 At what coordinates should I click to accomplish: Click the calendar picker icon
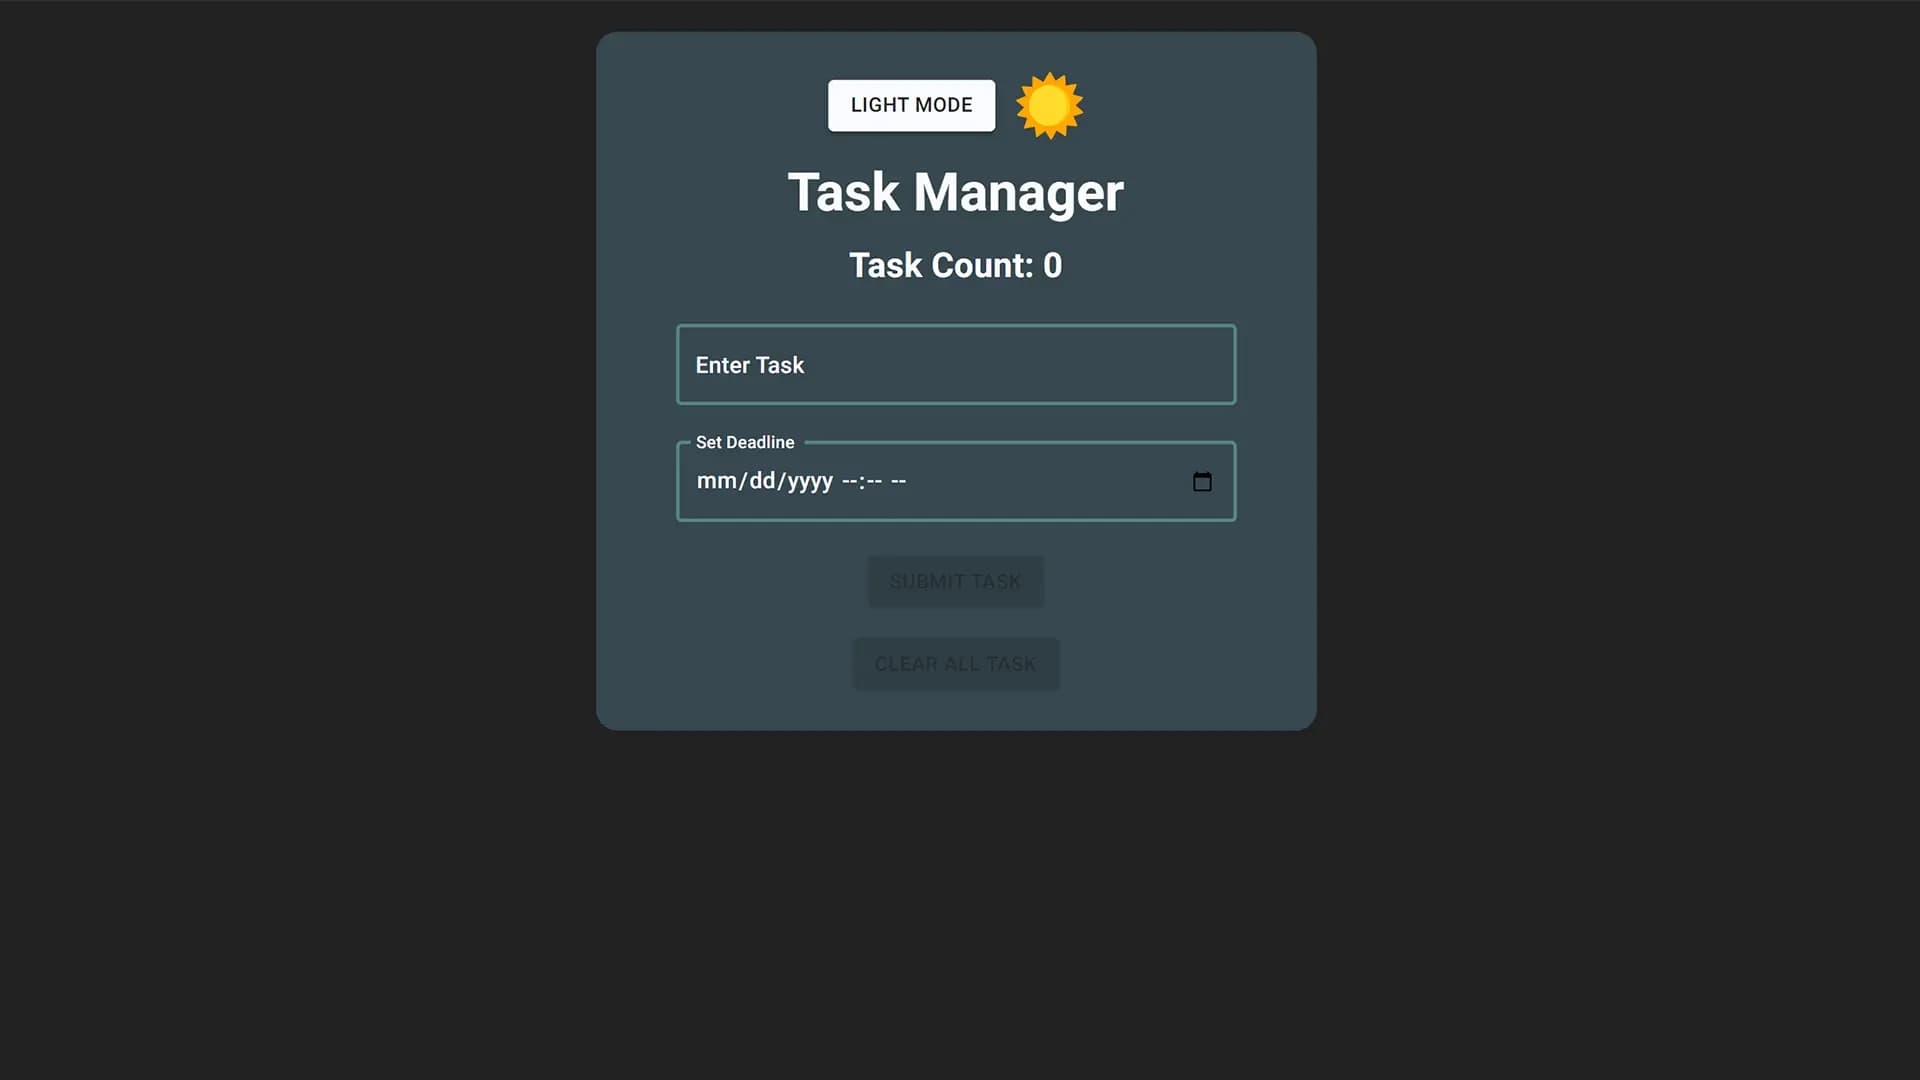(x=1201, y=481)
